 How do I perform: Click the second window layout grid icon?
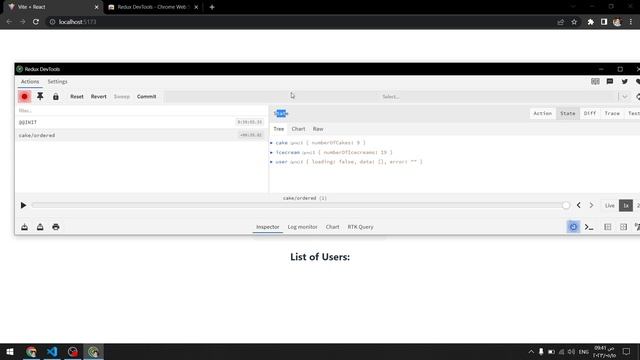pyautogui.click(x=623, y=227)
